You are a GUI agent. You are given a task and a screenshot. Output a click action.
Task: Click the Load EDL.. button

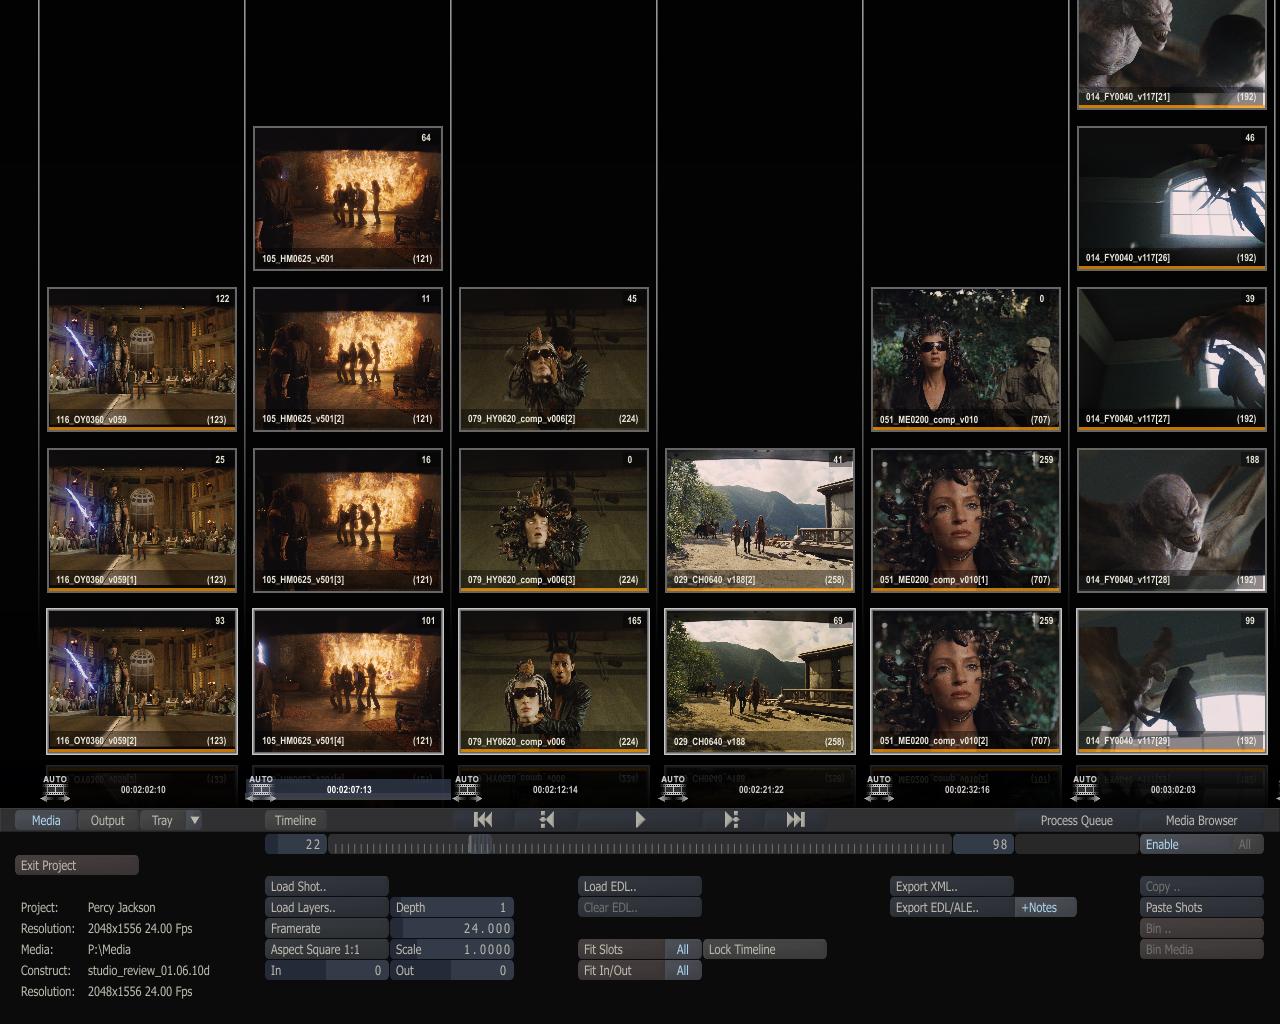point(639,887)
